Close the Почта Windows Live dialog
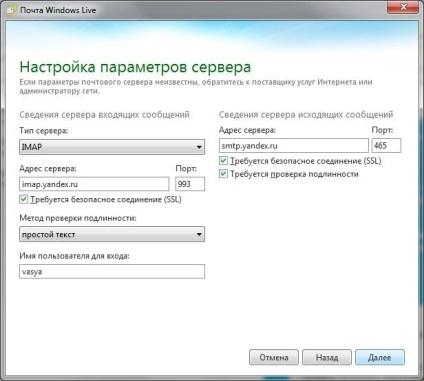Screen dimensions: 424x381 pyautogui.click(x=403, y=7)
